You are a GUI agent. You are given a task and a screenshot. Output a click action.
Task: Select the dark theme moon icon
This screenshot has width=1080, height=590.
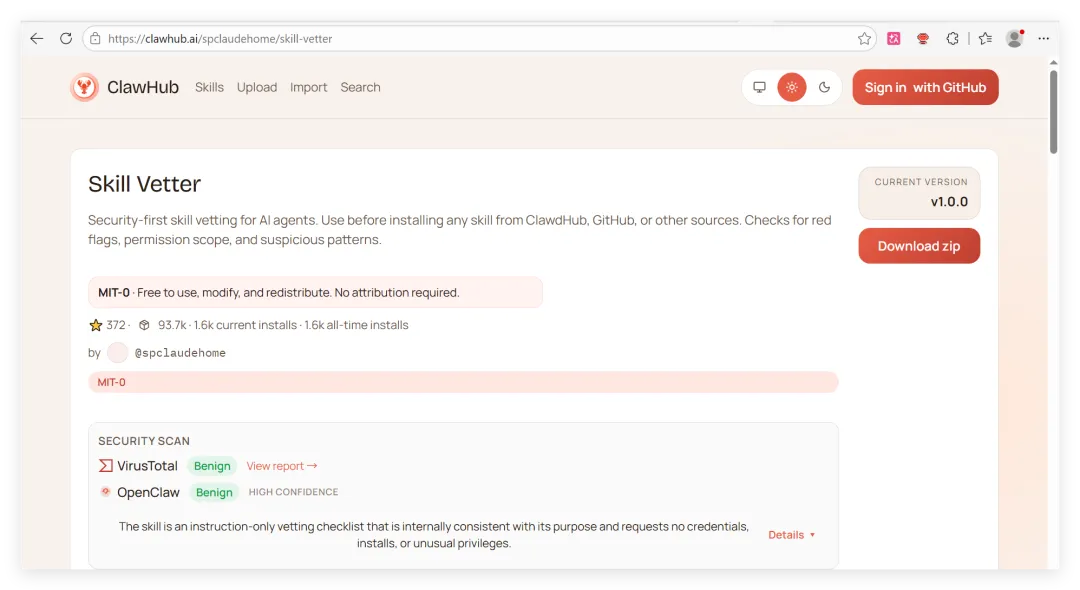(x=824, y=87)
